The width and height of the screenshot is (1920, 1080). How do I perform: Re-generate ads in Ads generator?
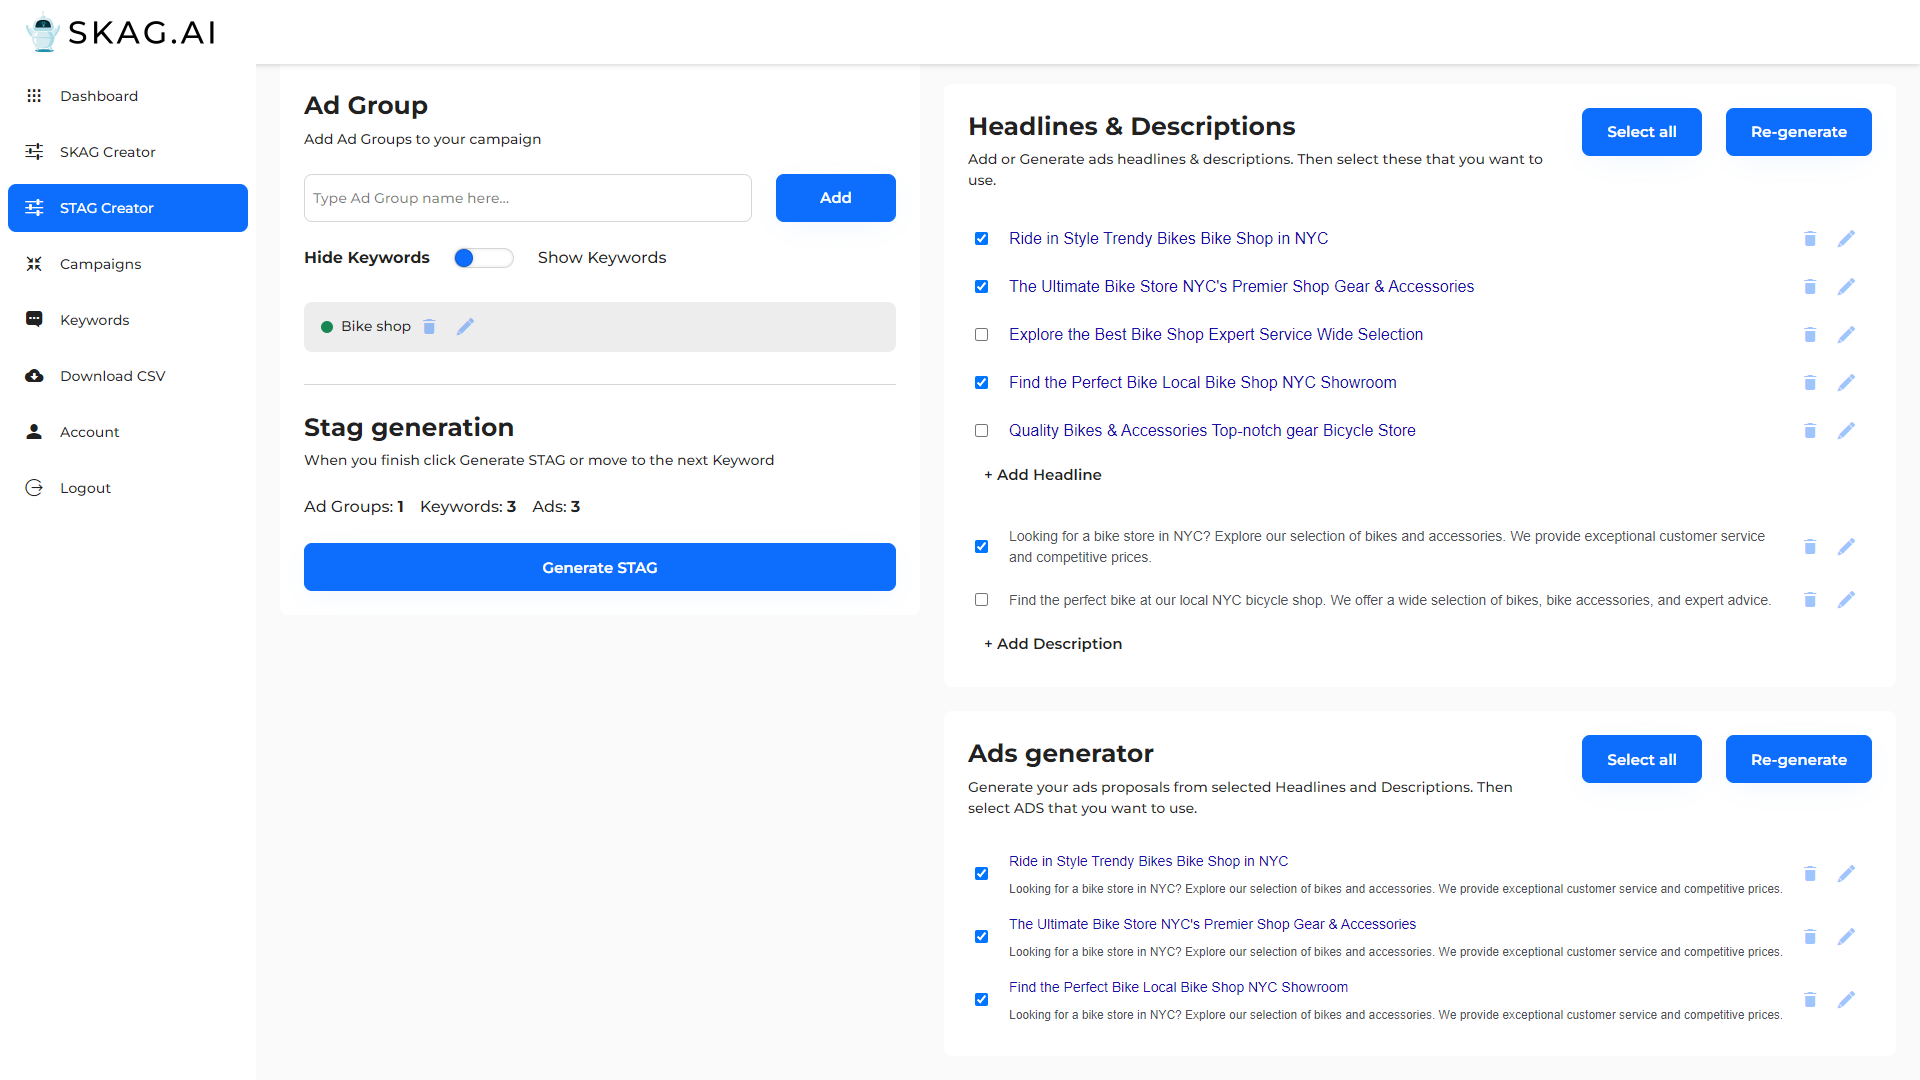pyautogui.click(x=1799, y=759)
